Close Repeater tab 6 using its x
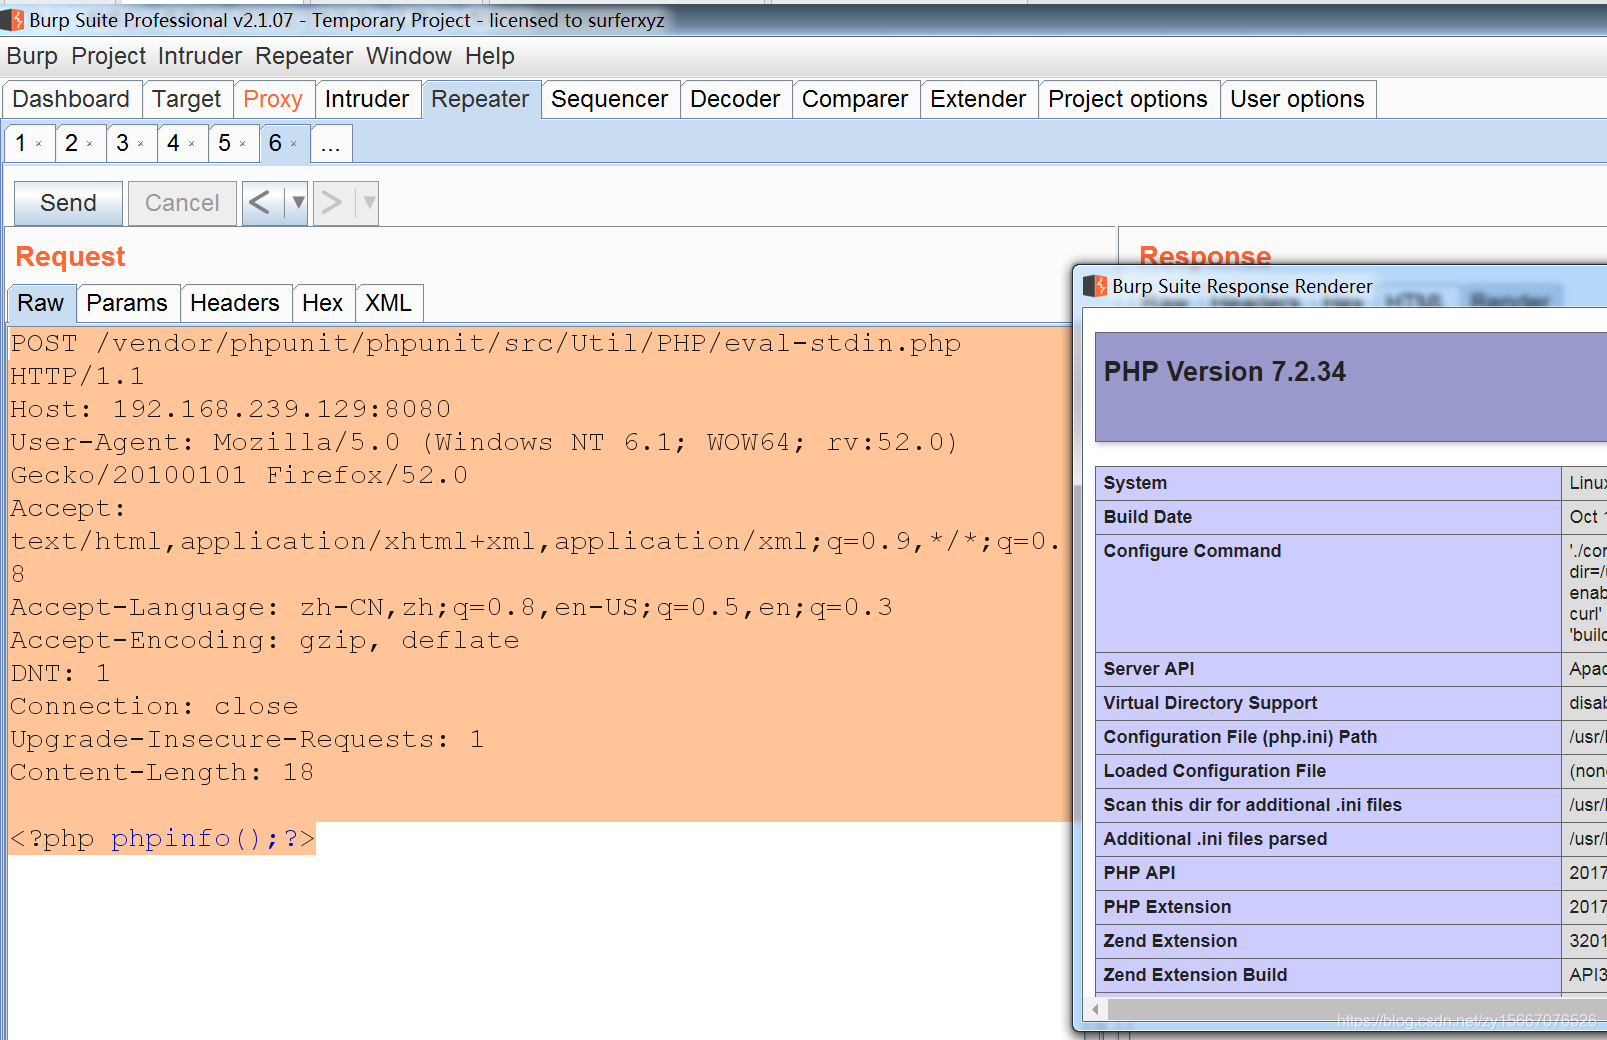Viewport: 1607px width, 1040px height. (x=293, y=144)
